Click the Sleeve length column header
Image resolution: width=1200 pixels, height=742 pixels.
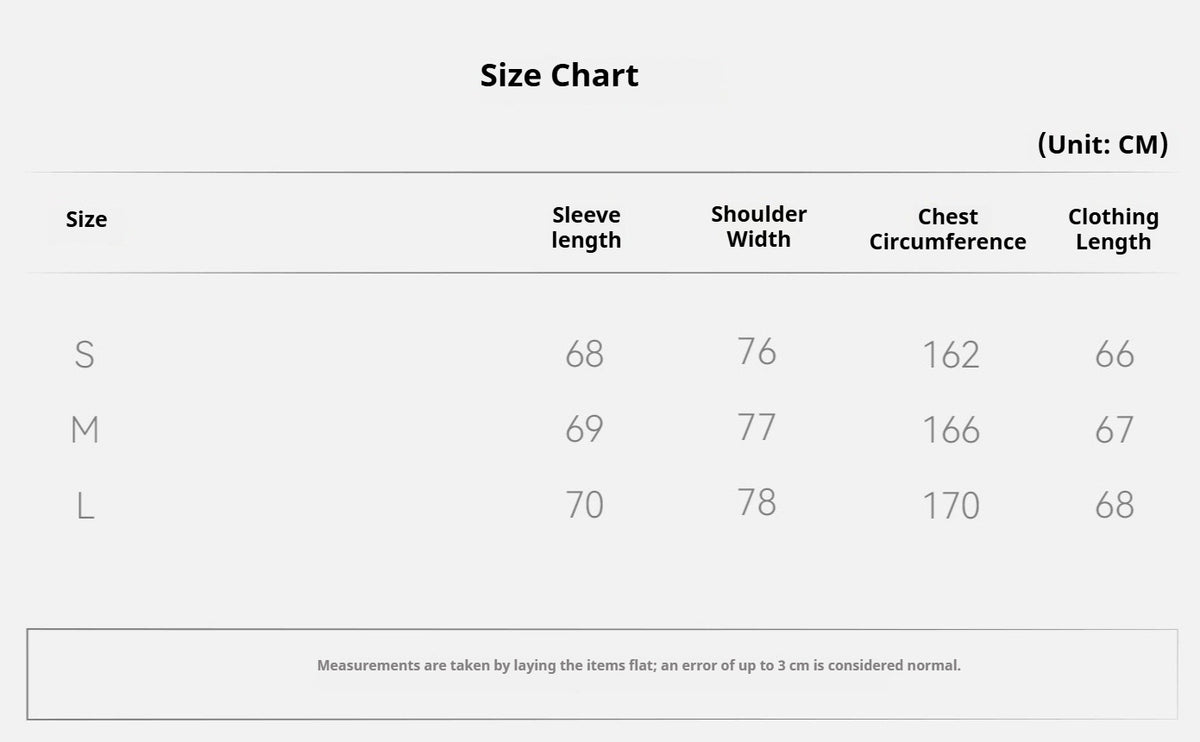point(586,228)
